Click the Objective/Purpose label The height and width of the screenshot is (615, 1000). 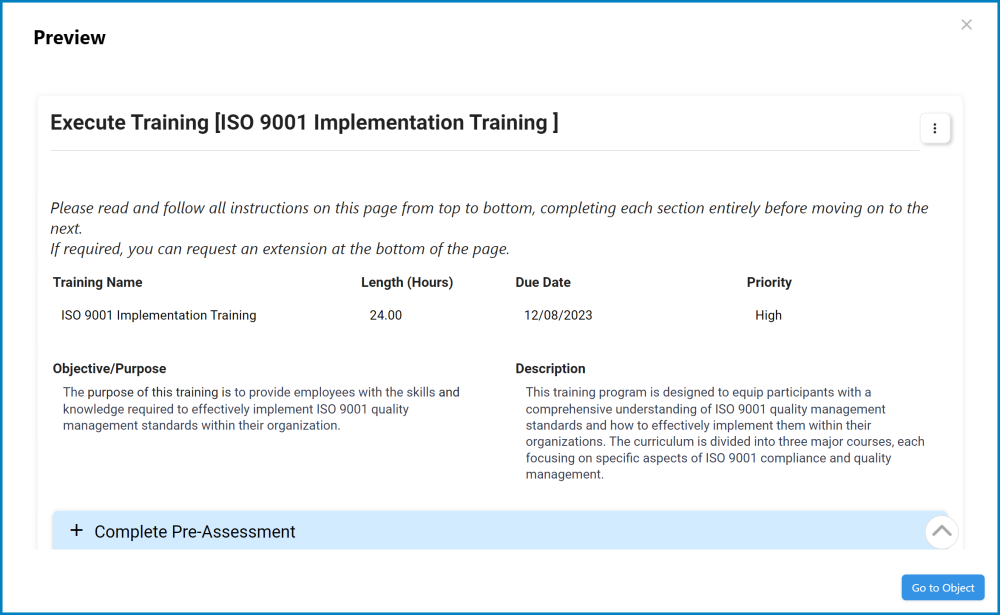[109, 368]
